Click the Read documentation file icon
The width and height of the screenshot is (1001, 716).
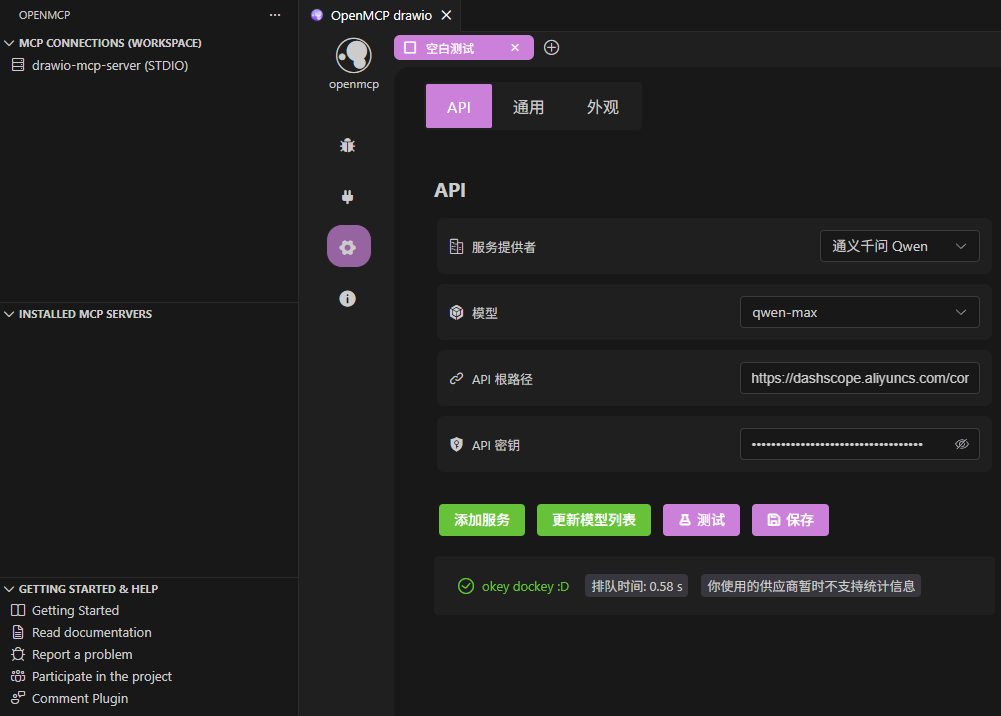coord(18,632)
